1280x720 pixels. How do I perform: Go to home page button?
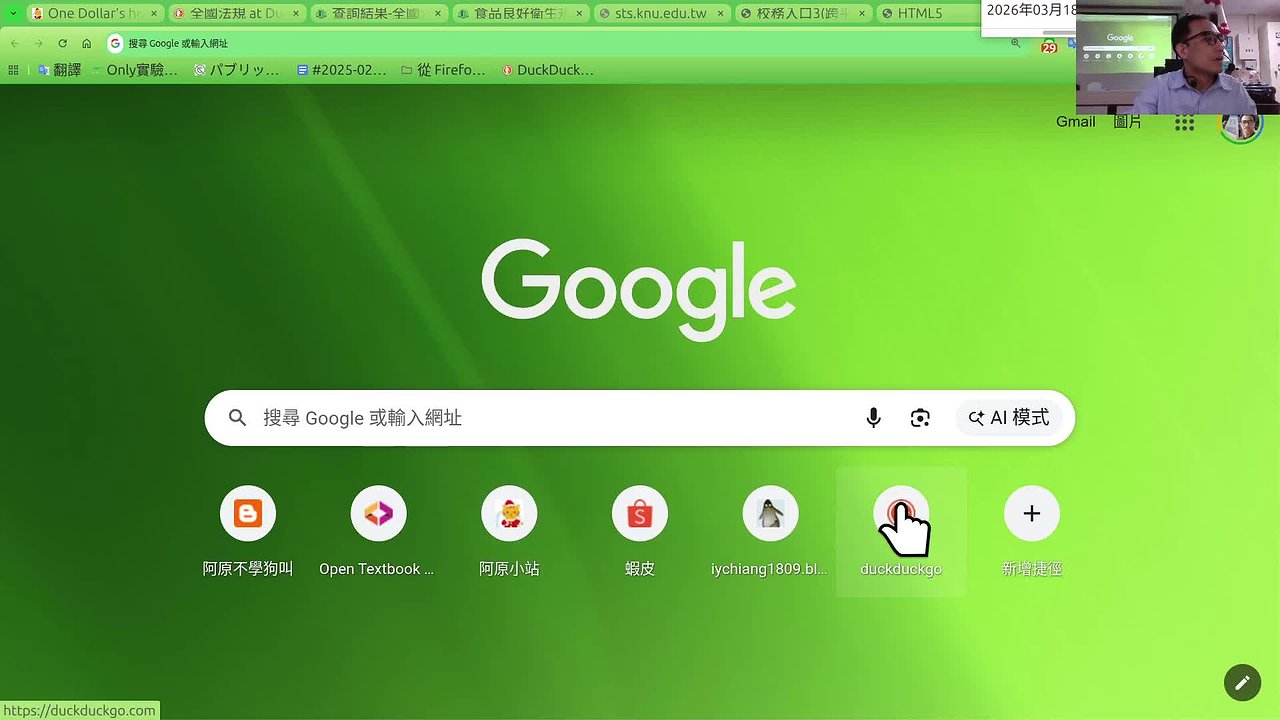(87, 44)
